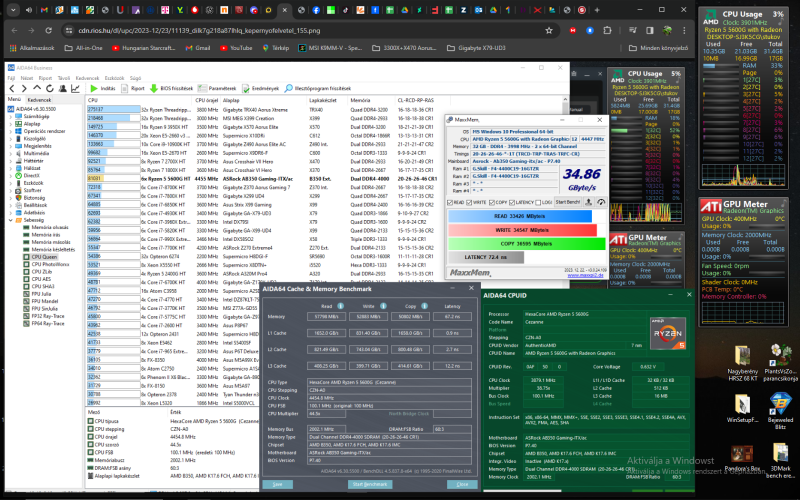
Task: Click the AIDA64 user profile icon
Action: click(x=62, y=88)
